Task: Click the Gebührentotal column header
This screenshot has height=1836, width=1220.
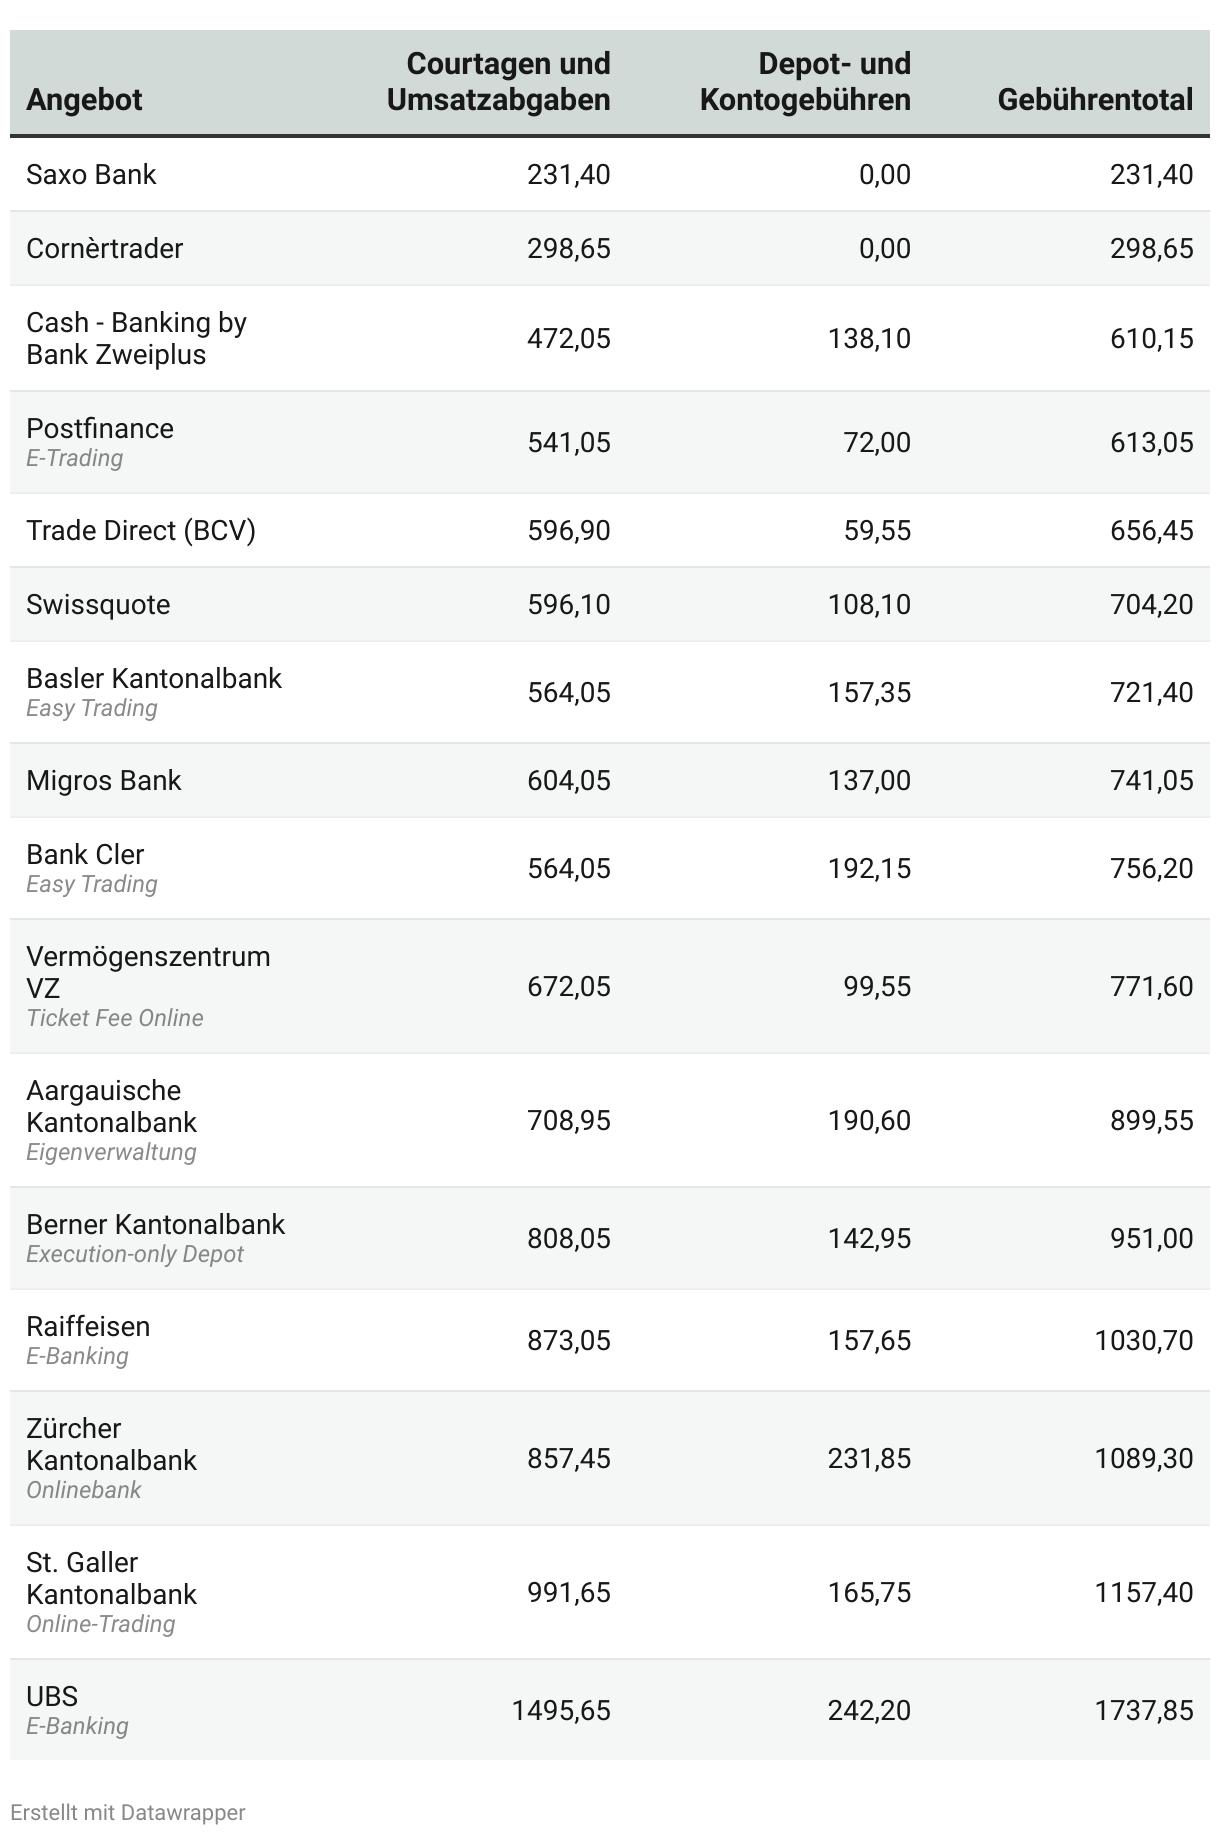Action: coord(1095,100)
